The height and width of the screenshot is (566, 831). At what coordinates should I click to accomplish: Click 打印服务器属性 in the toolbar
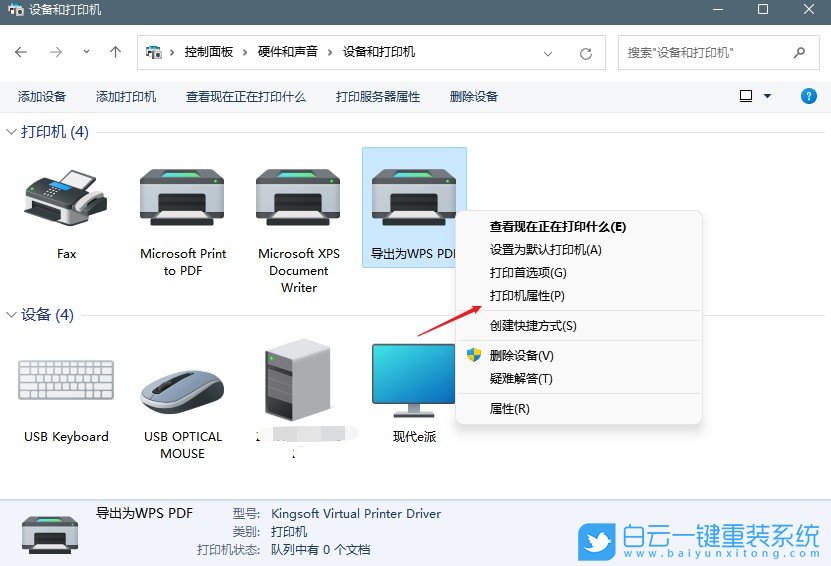378,96
